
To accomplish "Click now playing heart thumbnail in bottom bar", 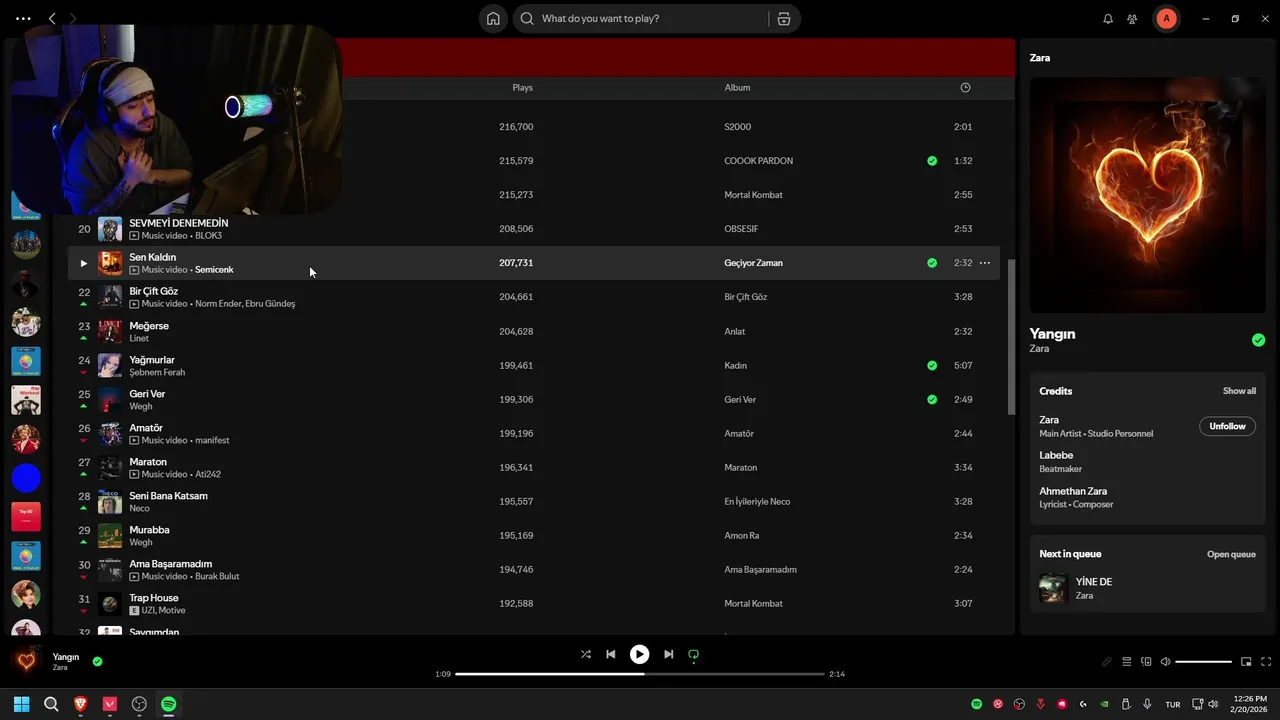I will coord(26,661).
